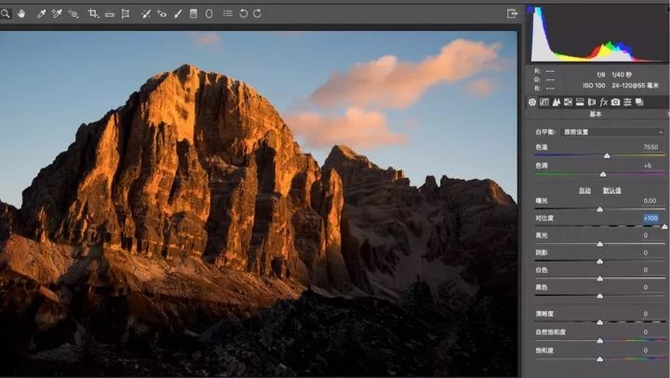Switch to the Tone Curve panel tab

[544, 102]
